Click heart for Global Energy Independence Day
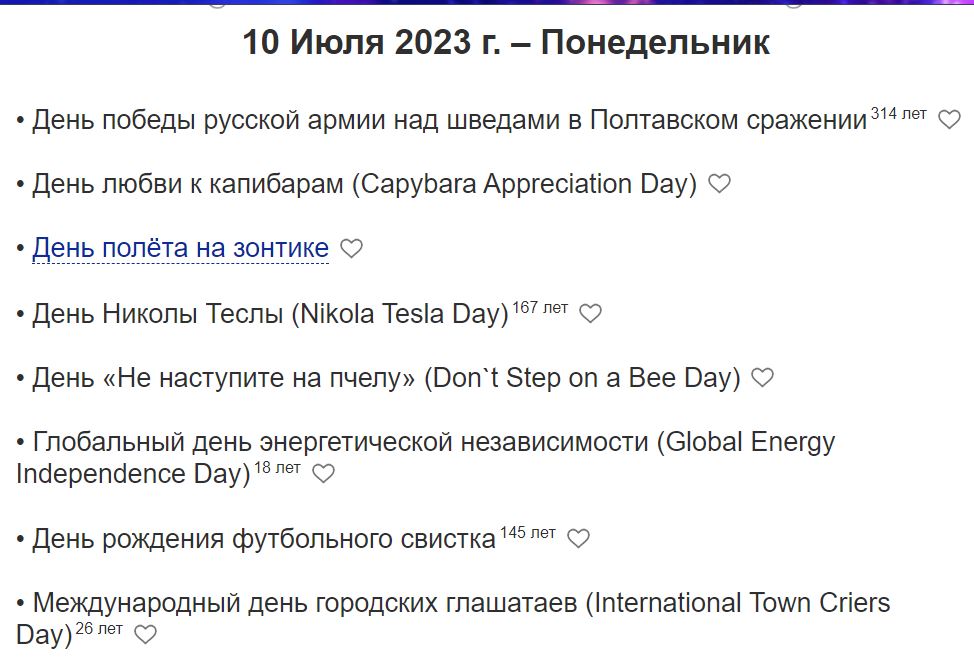Viewport: 974px width, 657px height. pos(322,474)
